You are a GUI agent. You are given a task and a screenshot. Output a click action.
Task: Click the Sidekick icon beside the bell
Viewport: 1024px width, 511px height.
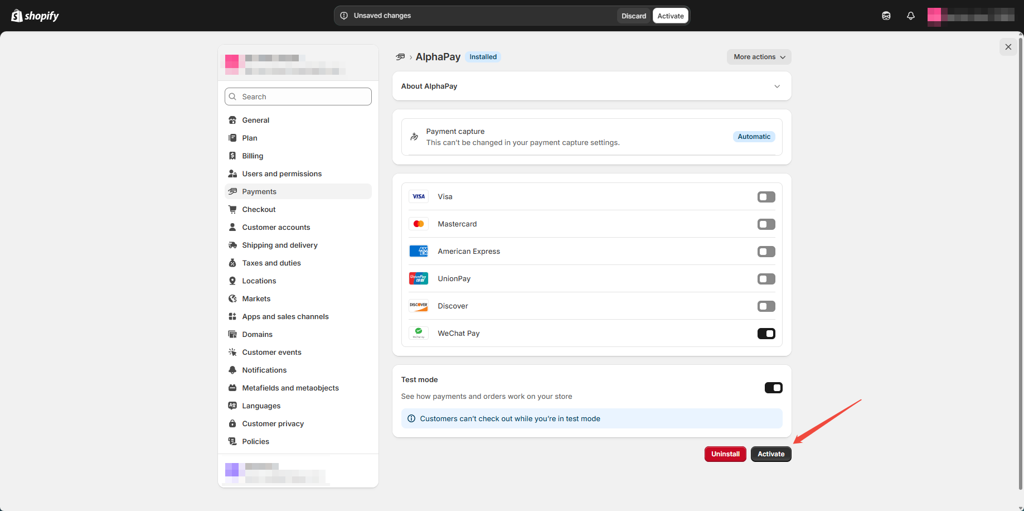pyautogui.click(x=886, y=16)
